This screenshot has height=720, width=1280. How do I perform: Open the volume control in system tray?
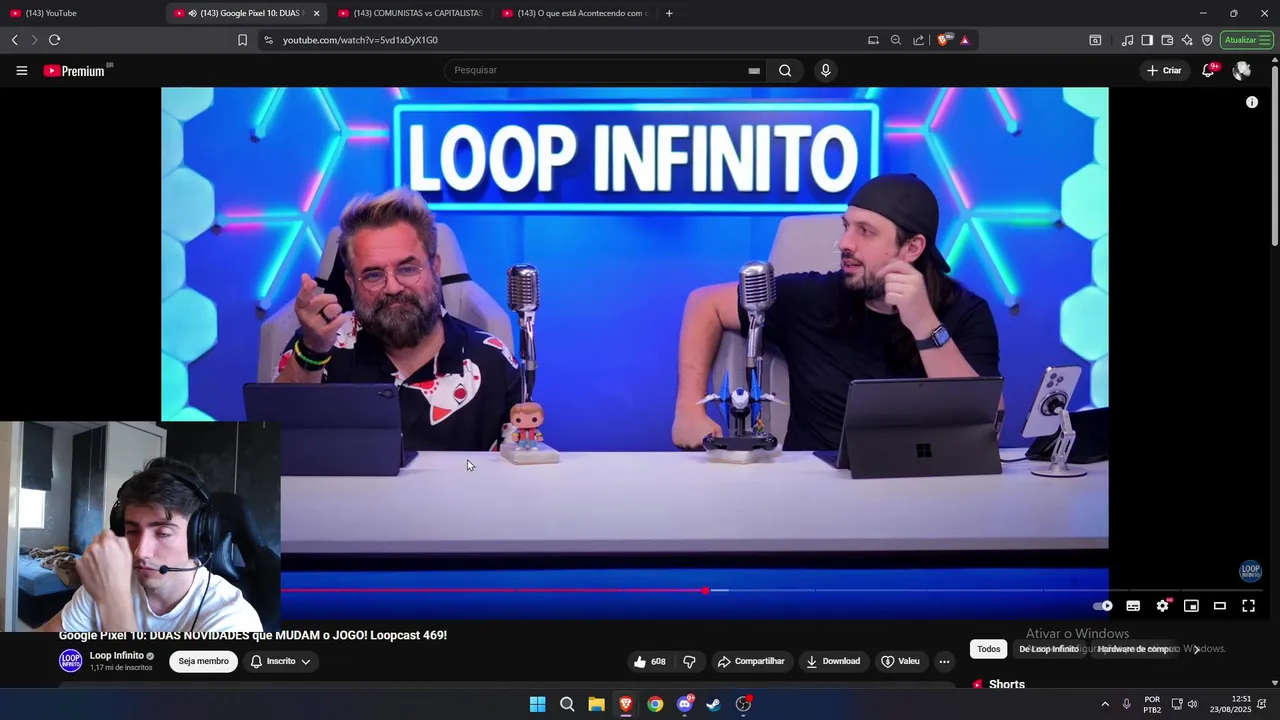[x=1192, y=704]
